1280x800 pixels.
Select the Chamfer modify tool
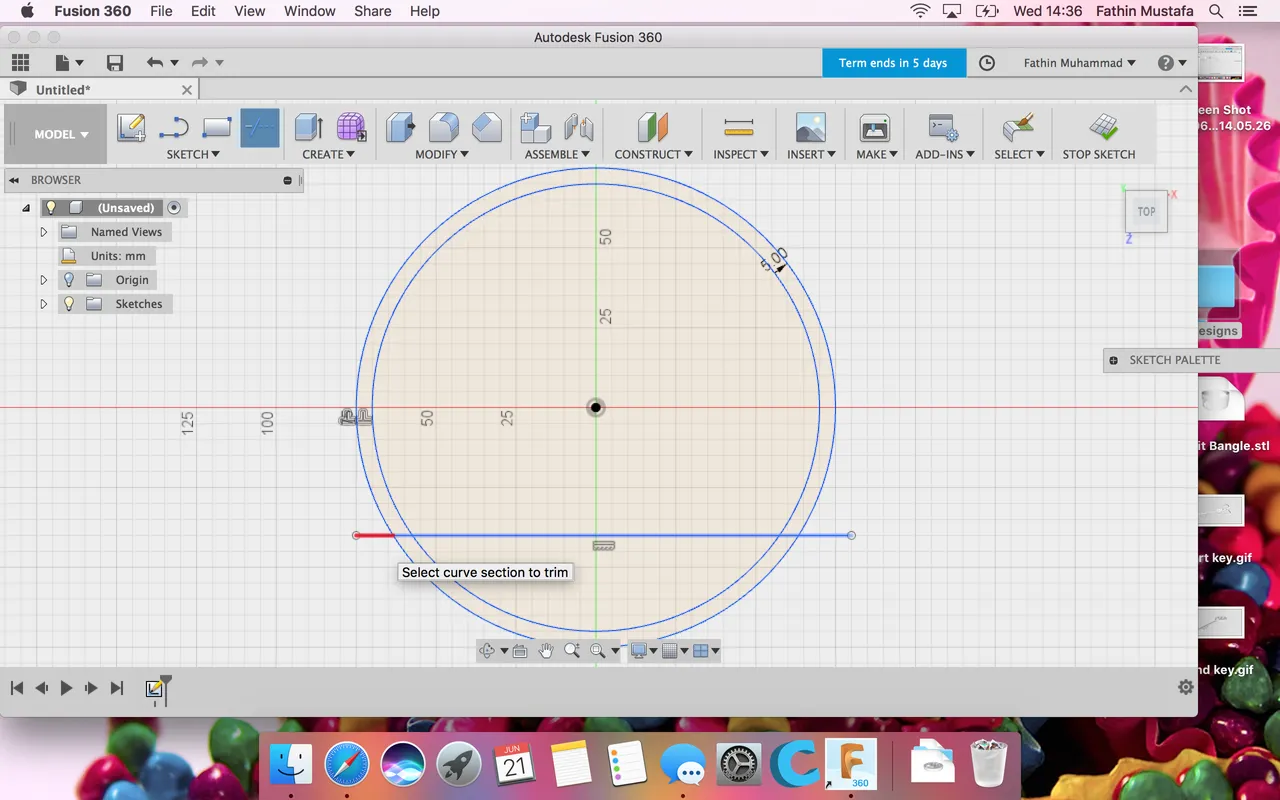coord(487,127)
